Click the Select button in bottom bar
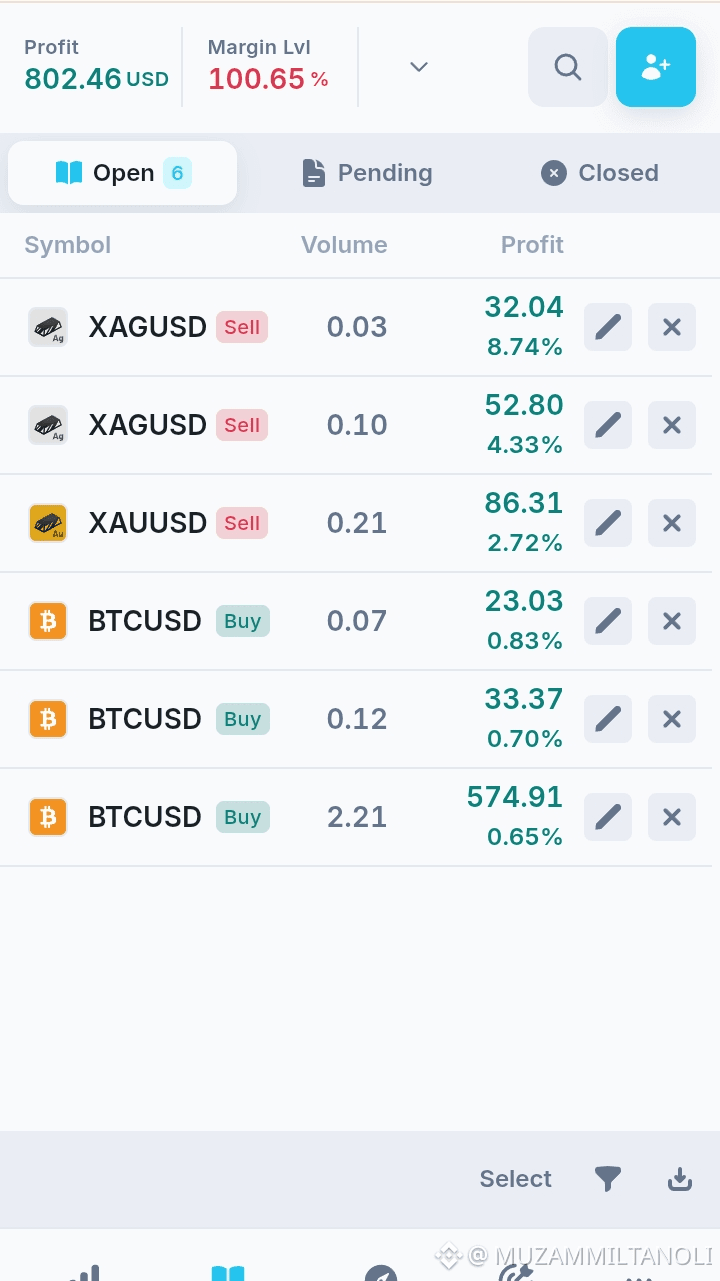 click(x=515, y=1179)
